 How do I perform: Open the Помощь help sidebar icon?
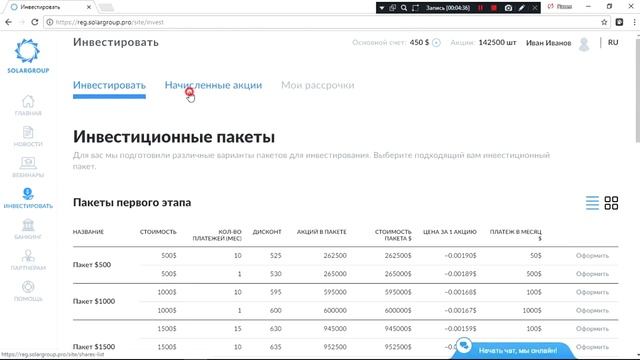pyautogui.click(x=28, y=291)
